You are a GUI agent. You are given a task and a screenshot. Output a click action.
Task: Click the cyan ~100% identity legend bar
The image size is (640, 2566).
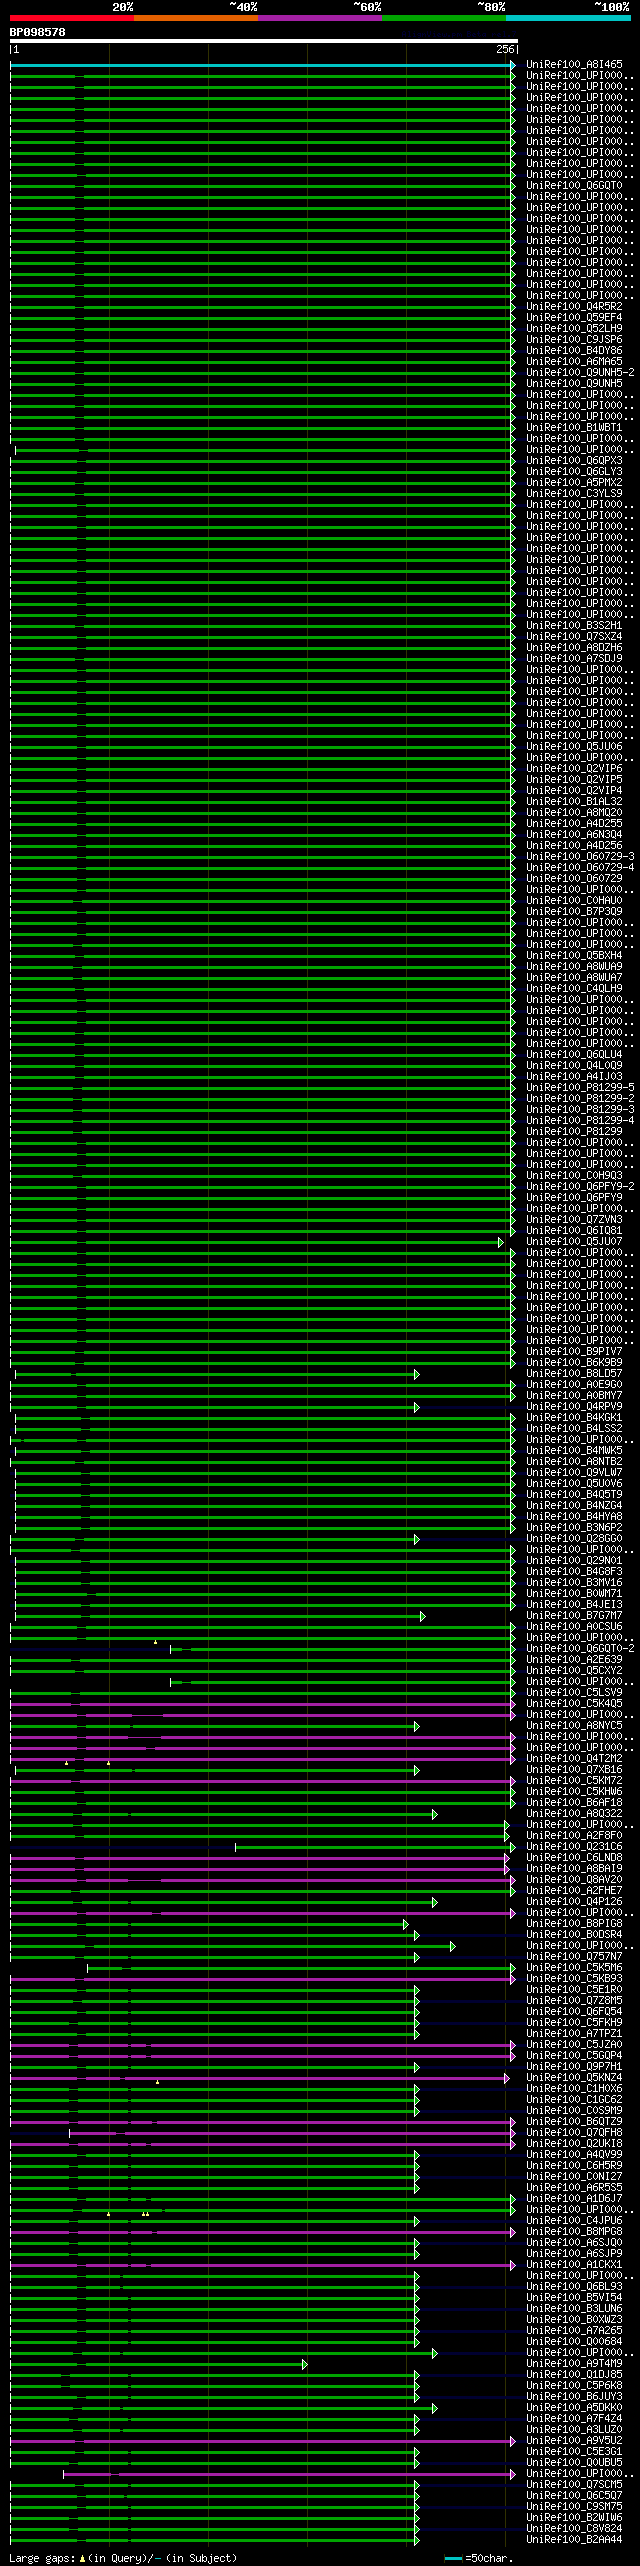click(568, 18)
